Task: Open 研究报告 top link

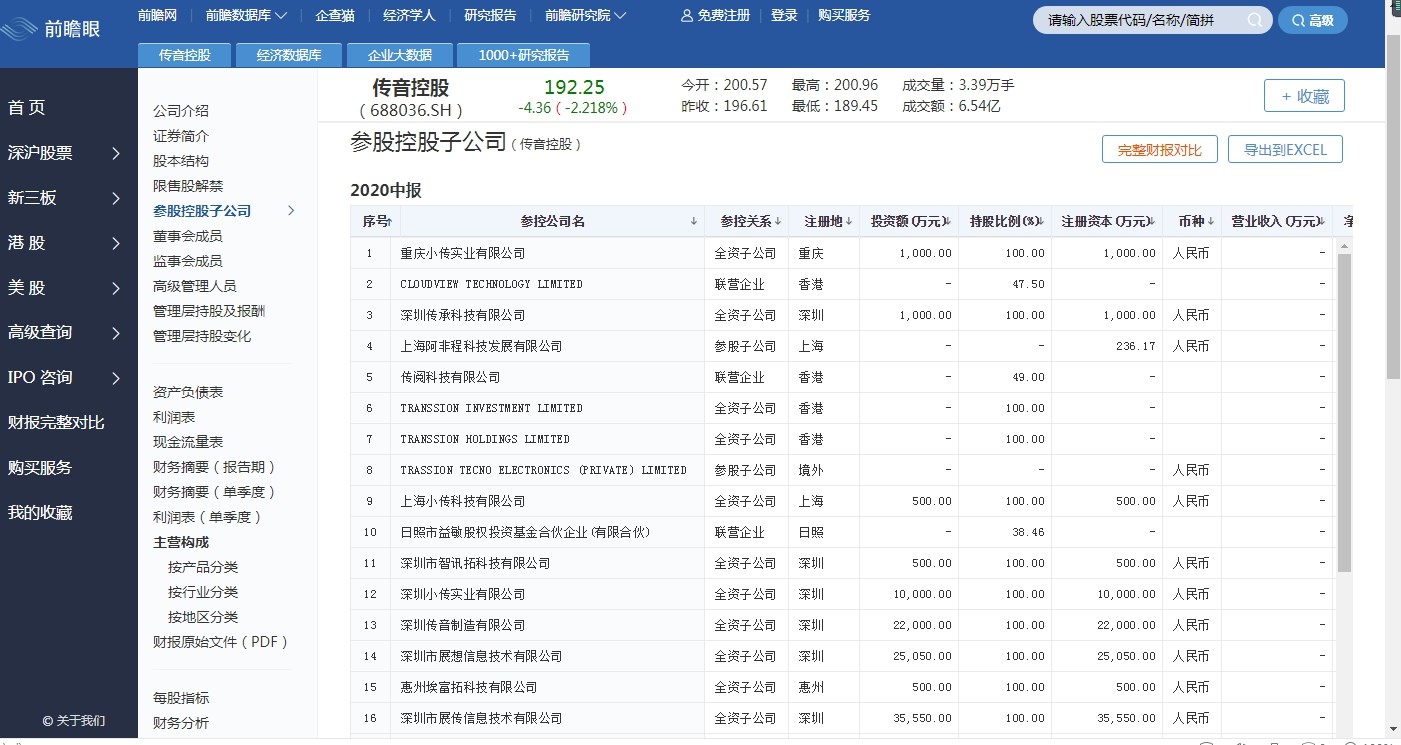Action: coord(490,16)
